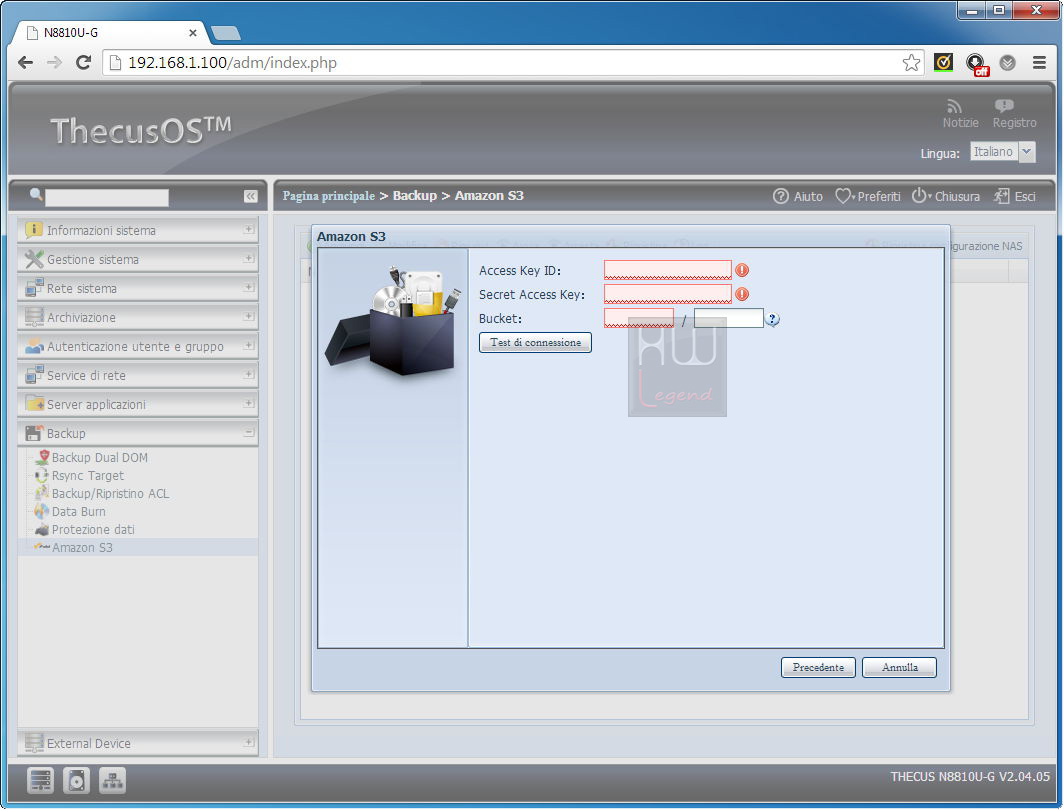Image resolution: width=1064 pixels, height=810 pixels.
Task: Reload the page with the refresh icon
Action: [x=83, y=63]
